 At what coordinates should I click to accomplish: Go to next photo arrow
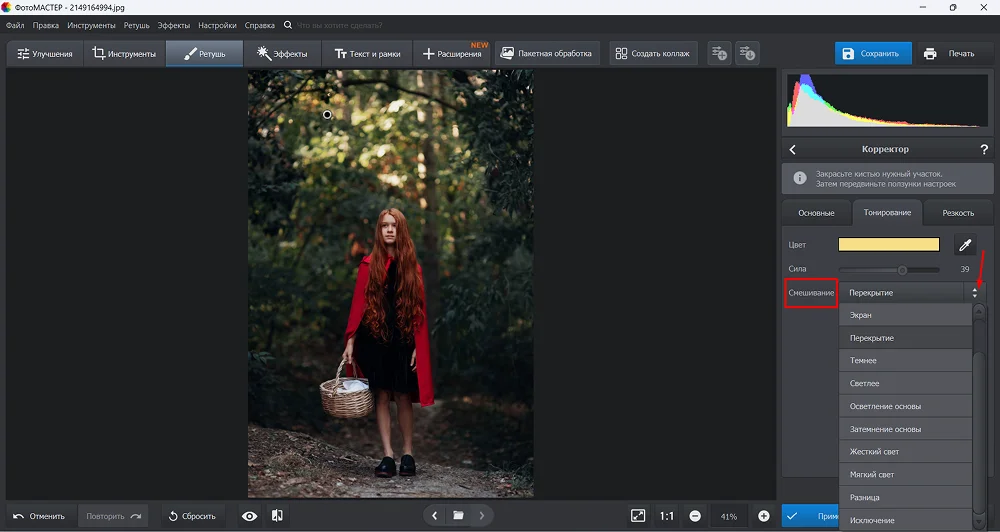(x=482, y=515)
